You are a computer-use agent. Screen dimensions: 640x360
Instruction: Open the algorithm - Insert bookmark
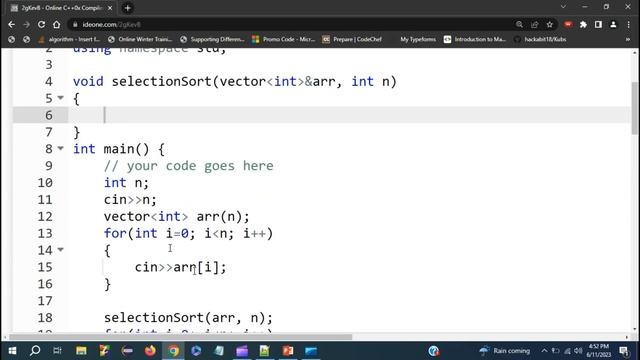[69, 39]
